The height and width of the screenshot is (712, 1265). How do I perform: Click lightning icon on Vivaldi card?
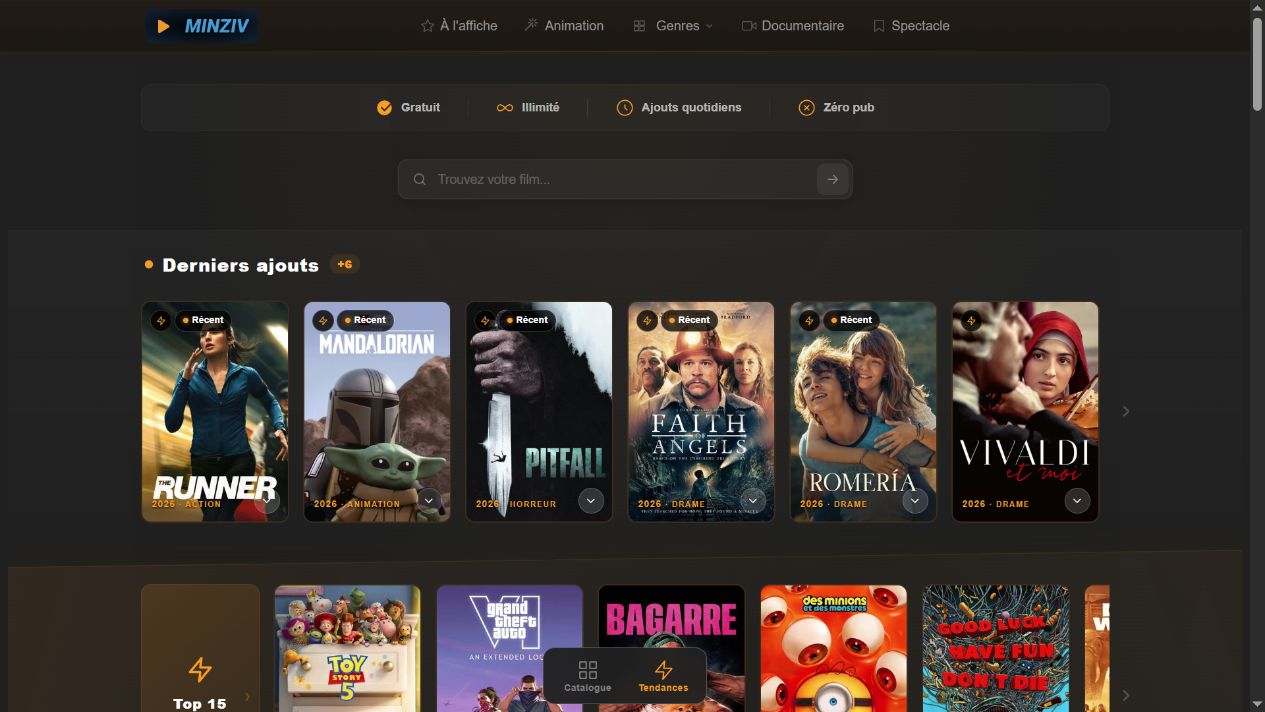tap(970, 321)
